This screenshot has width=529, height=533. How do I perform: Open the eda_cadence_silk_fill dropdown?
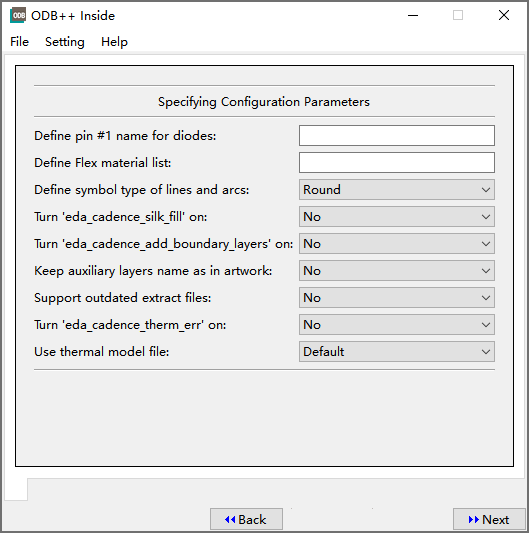(x=397, y=217)
